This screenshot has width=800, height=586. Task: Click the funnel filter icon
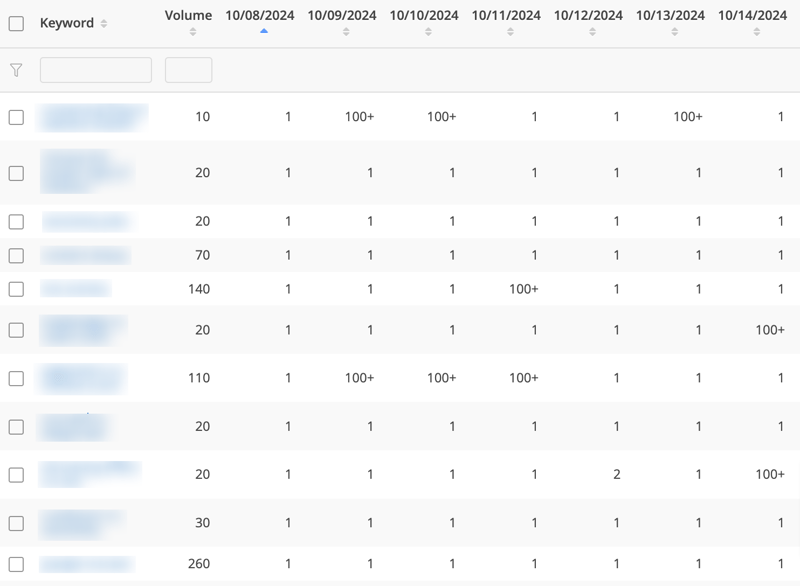coord(16,70)
